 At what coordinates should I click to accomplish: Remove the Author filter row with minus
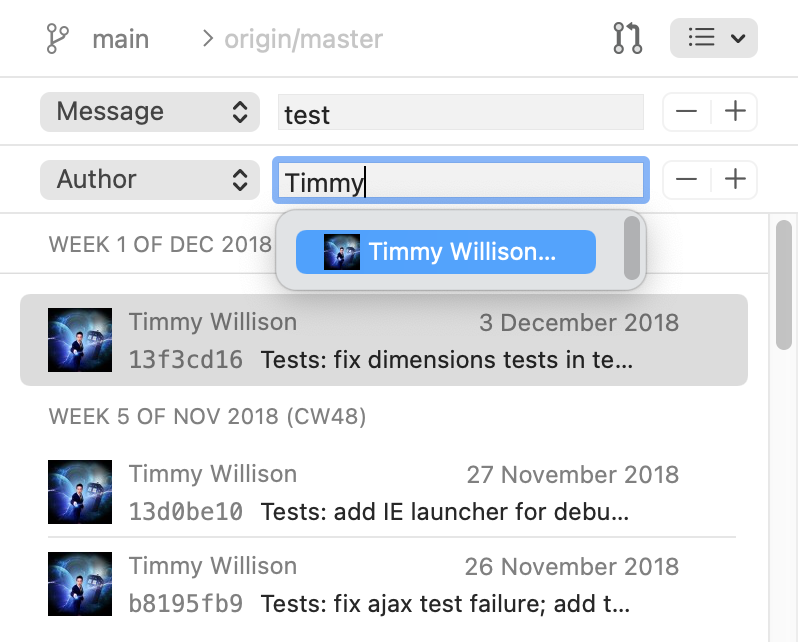(x=687, y=180)
